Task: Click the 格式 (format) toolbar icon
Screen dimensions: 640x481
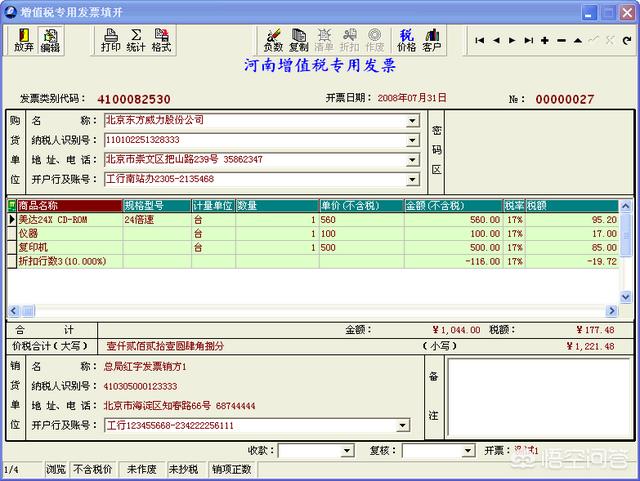Action: click(x=161, y=40)
